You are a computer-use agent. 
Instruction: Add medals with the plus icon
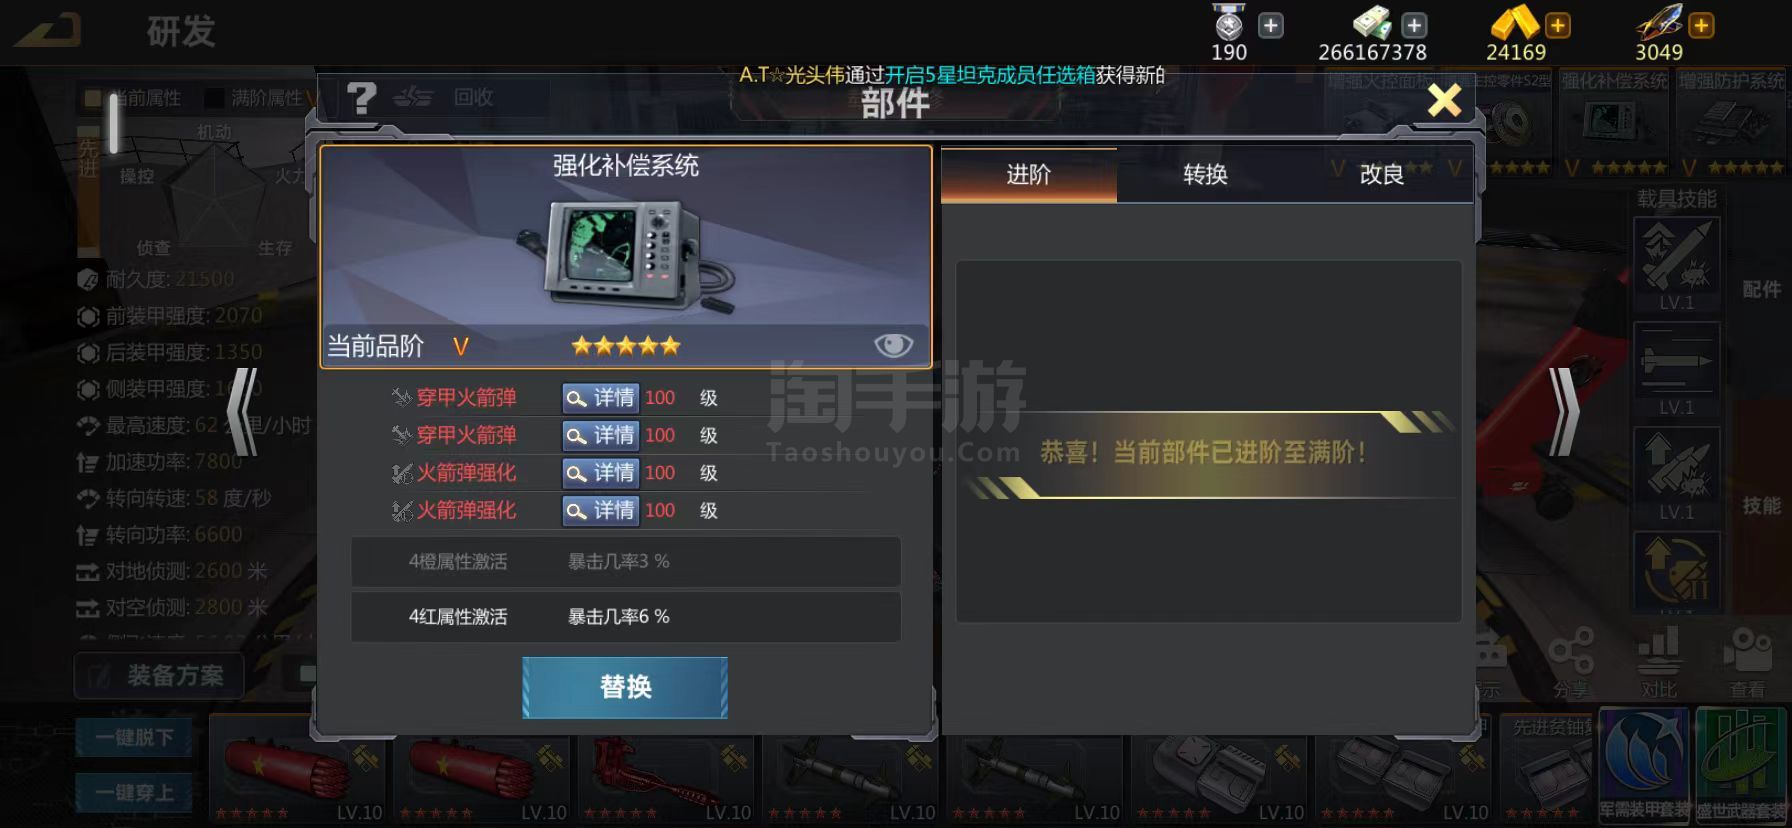[1271, 25]
